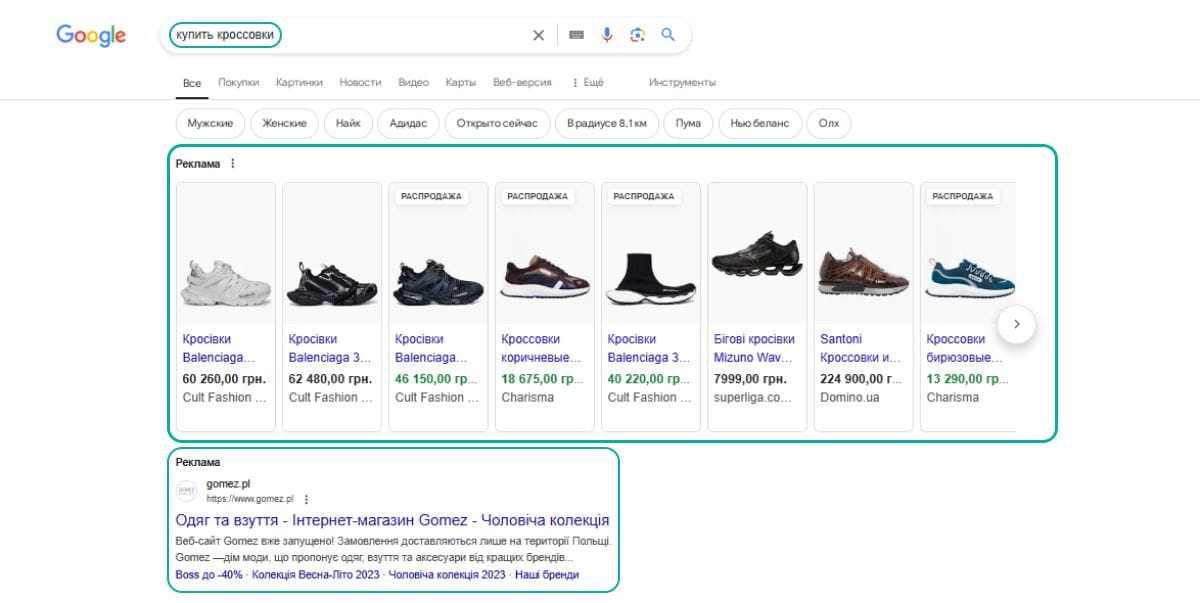
Task: Open the Колекція Весна-Літо 2023 sitelink
Action: [316, 575]
